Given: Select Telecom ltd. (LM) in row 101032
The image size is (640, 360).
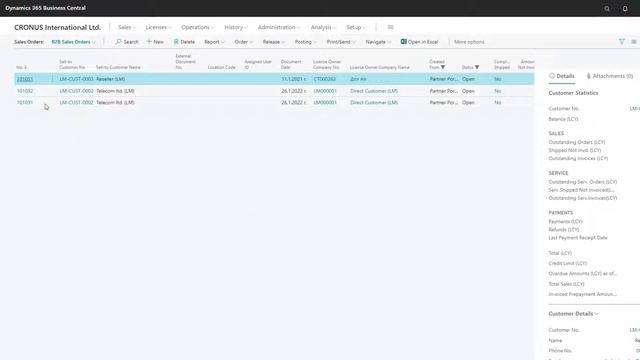Looking at the screenshot, I should coord(115,91).
